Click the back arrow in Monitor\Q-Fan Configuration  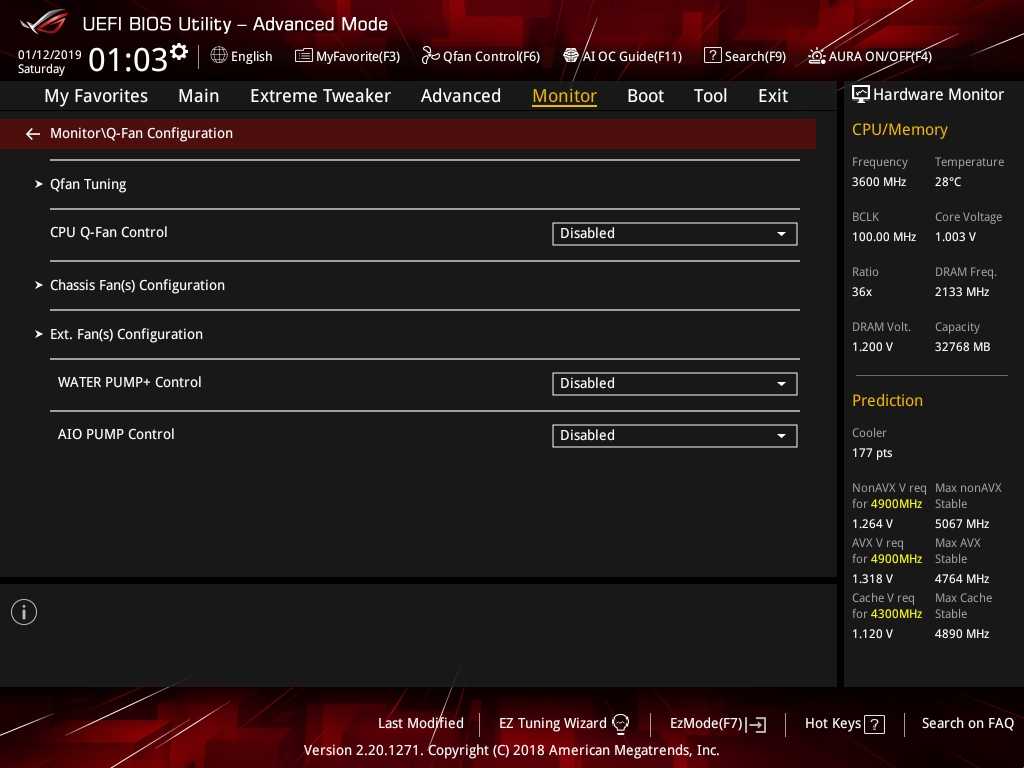point(33,133)
